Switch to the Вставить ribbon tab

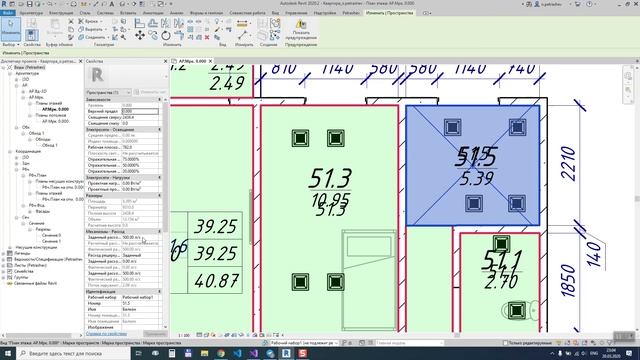pos(128,13)
